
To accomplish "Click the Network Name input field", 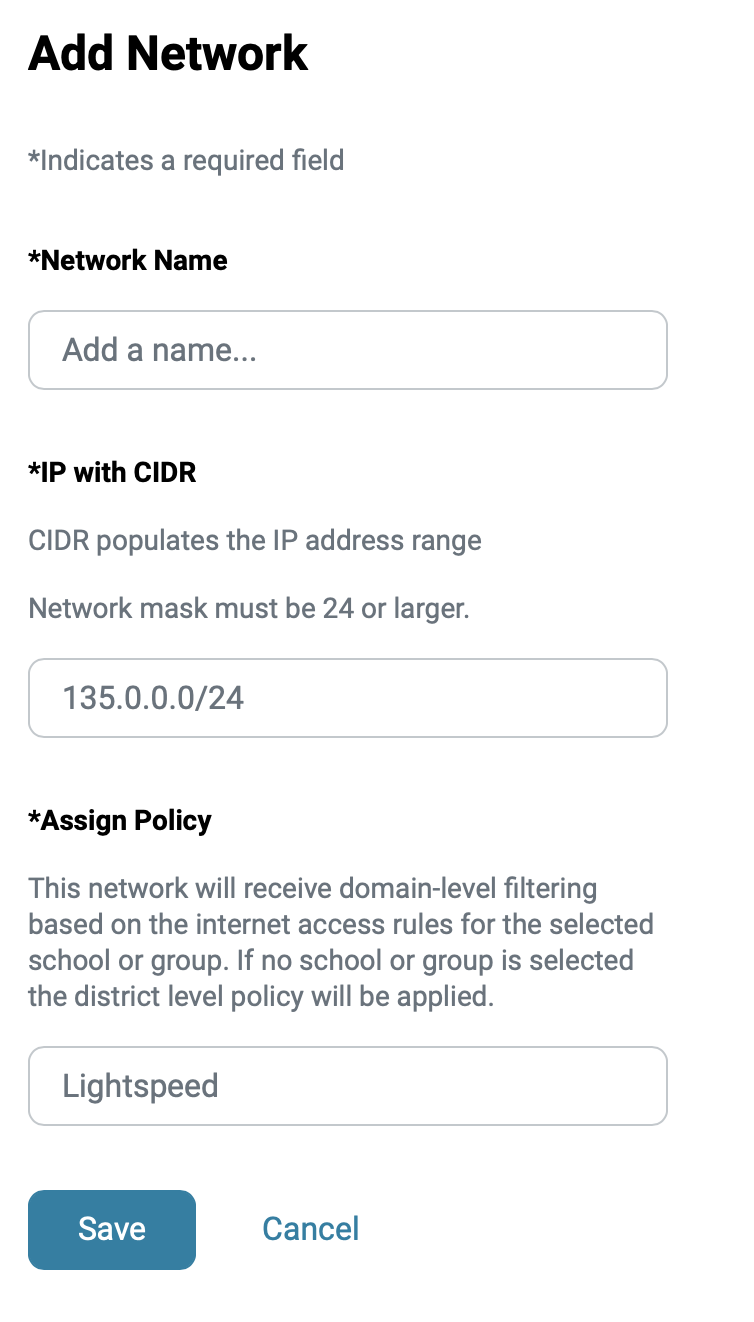I will tap(347, 350).
